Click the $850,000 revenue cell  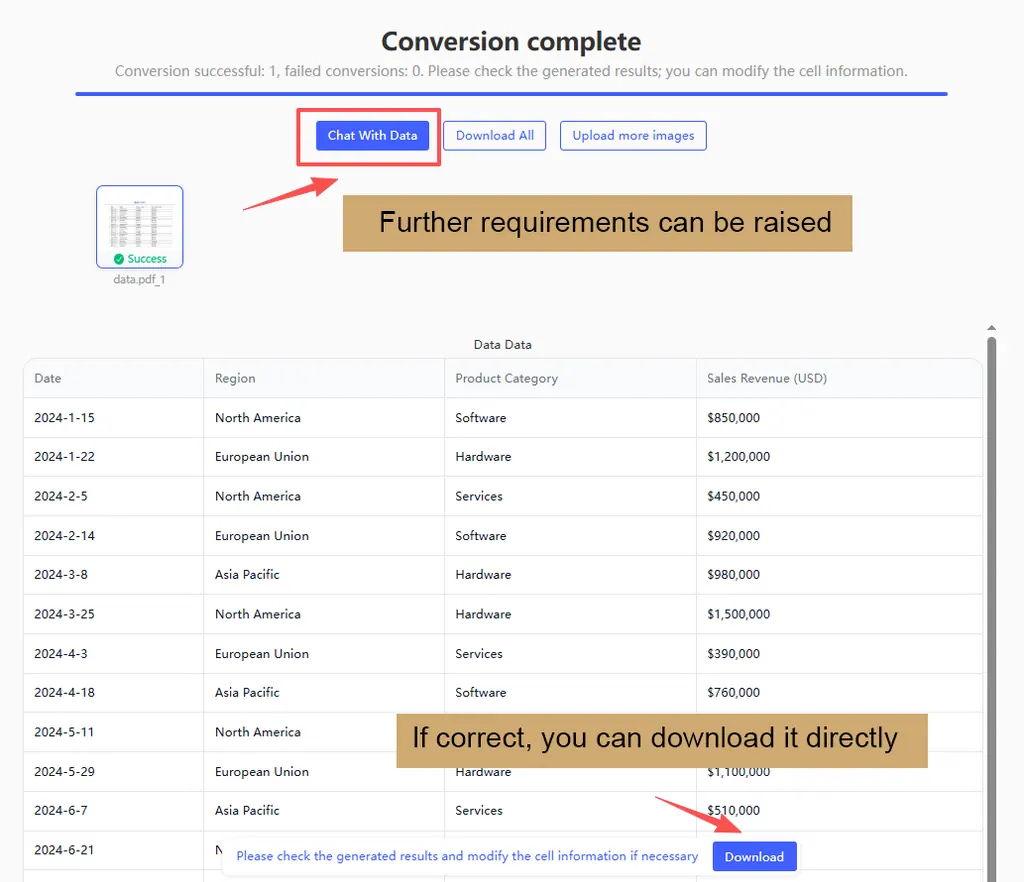(x=733, y=418)
